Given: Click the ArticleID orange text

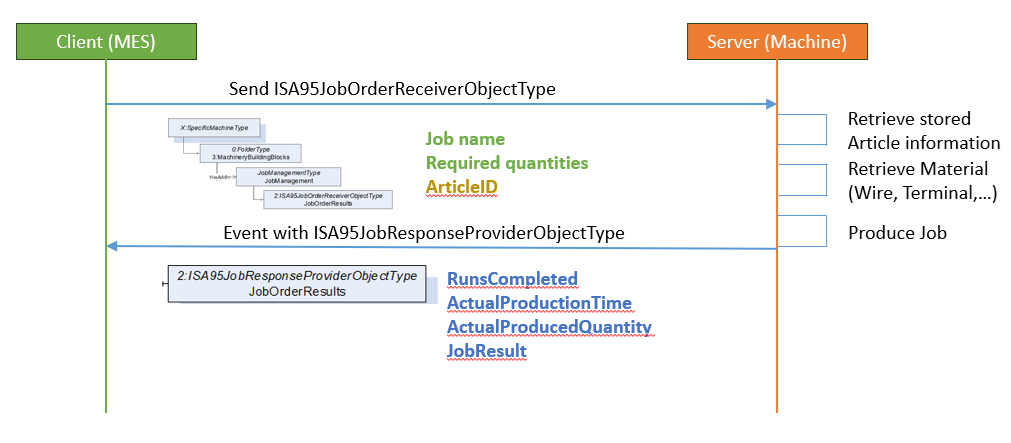Looking at the screenshot, I should tap(462, 187).
